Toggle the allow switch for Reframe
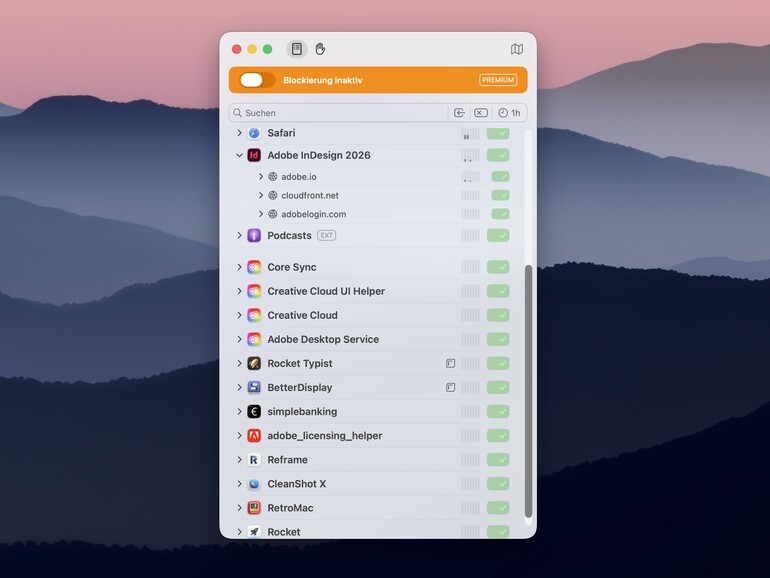This screenshot has width=770, height=578. (x=498, y=460)
